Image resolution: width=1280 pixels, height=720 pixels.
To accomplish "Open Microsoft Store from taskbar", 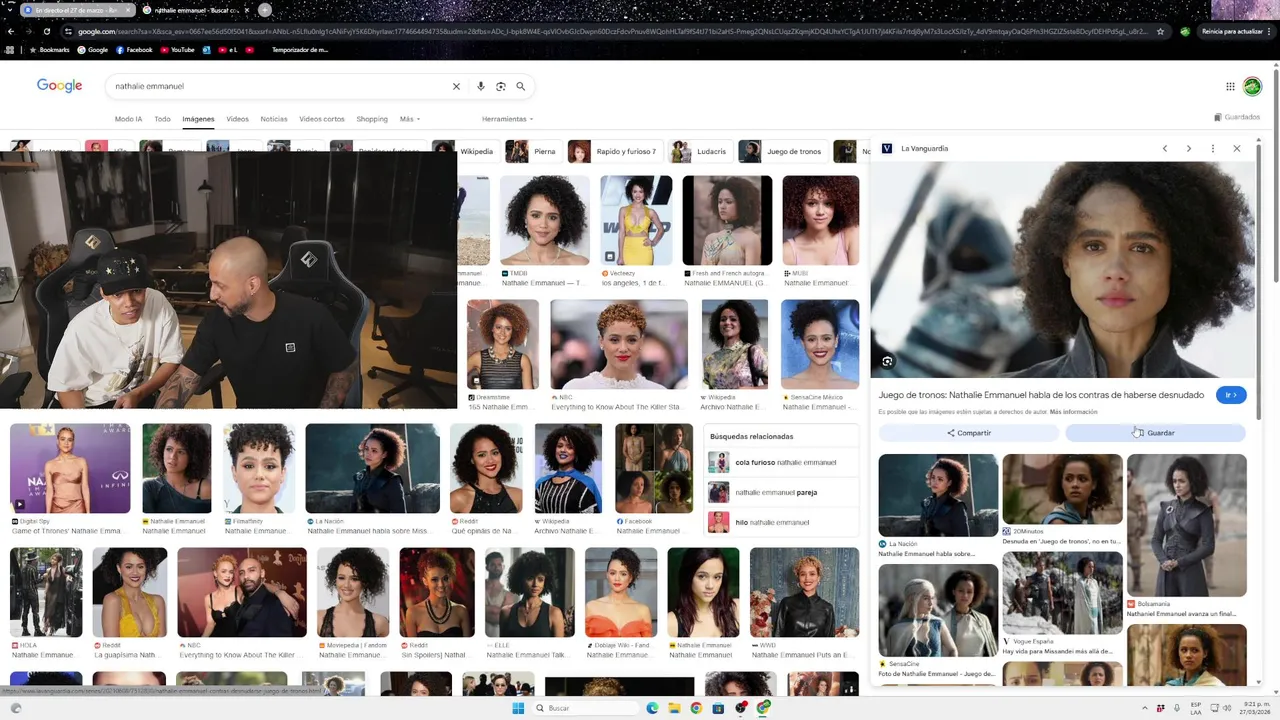I will point(718,708).
